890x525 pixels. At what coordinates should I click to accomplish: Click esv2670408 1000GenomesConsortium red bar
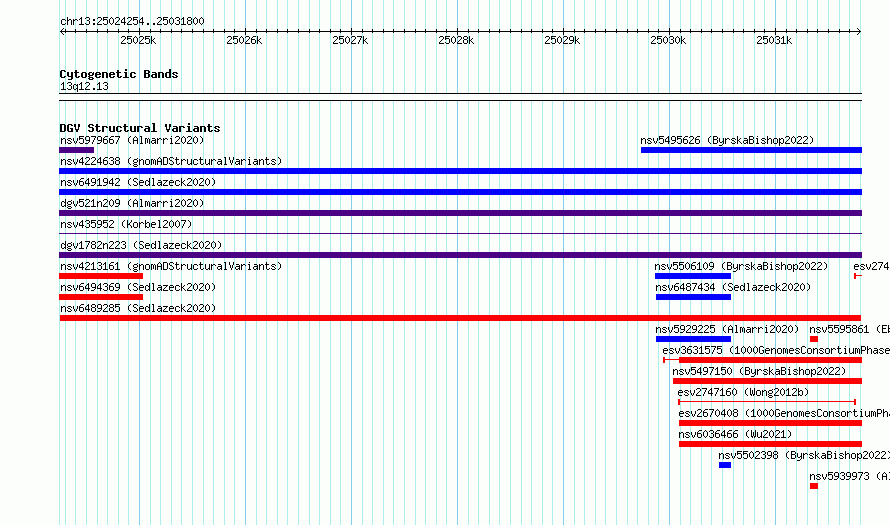pyautogui.click(x=770, y=423)
